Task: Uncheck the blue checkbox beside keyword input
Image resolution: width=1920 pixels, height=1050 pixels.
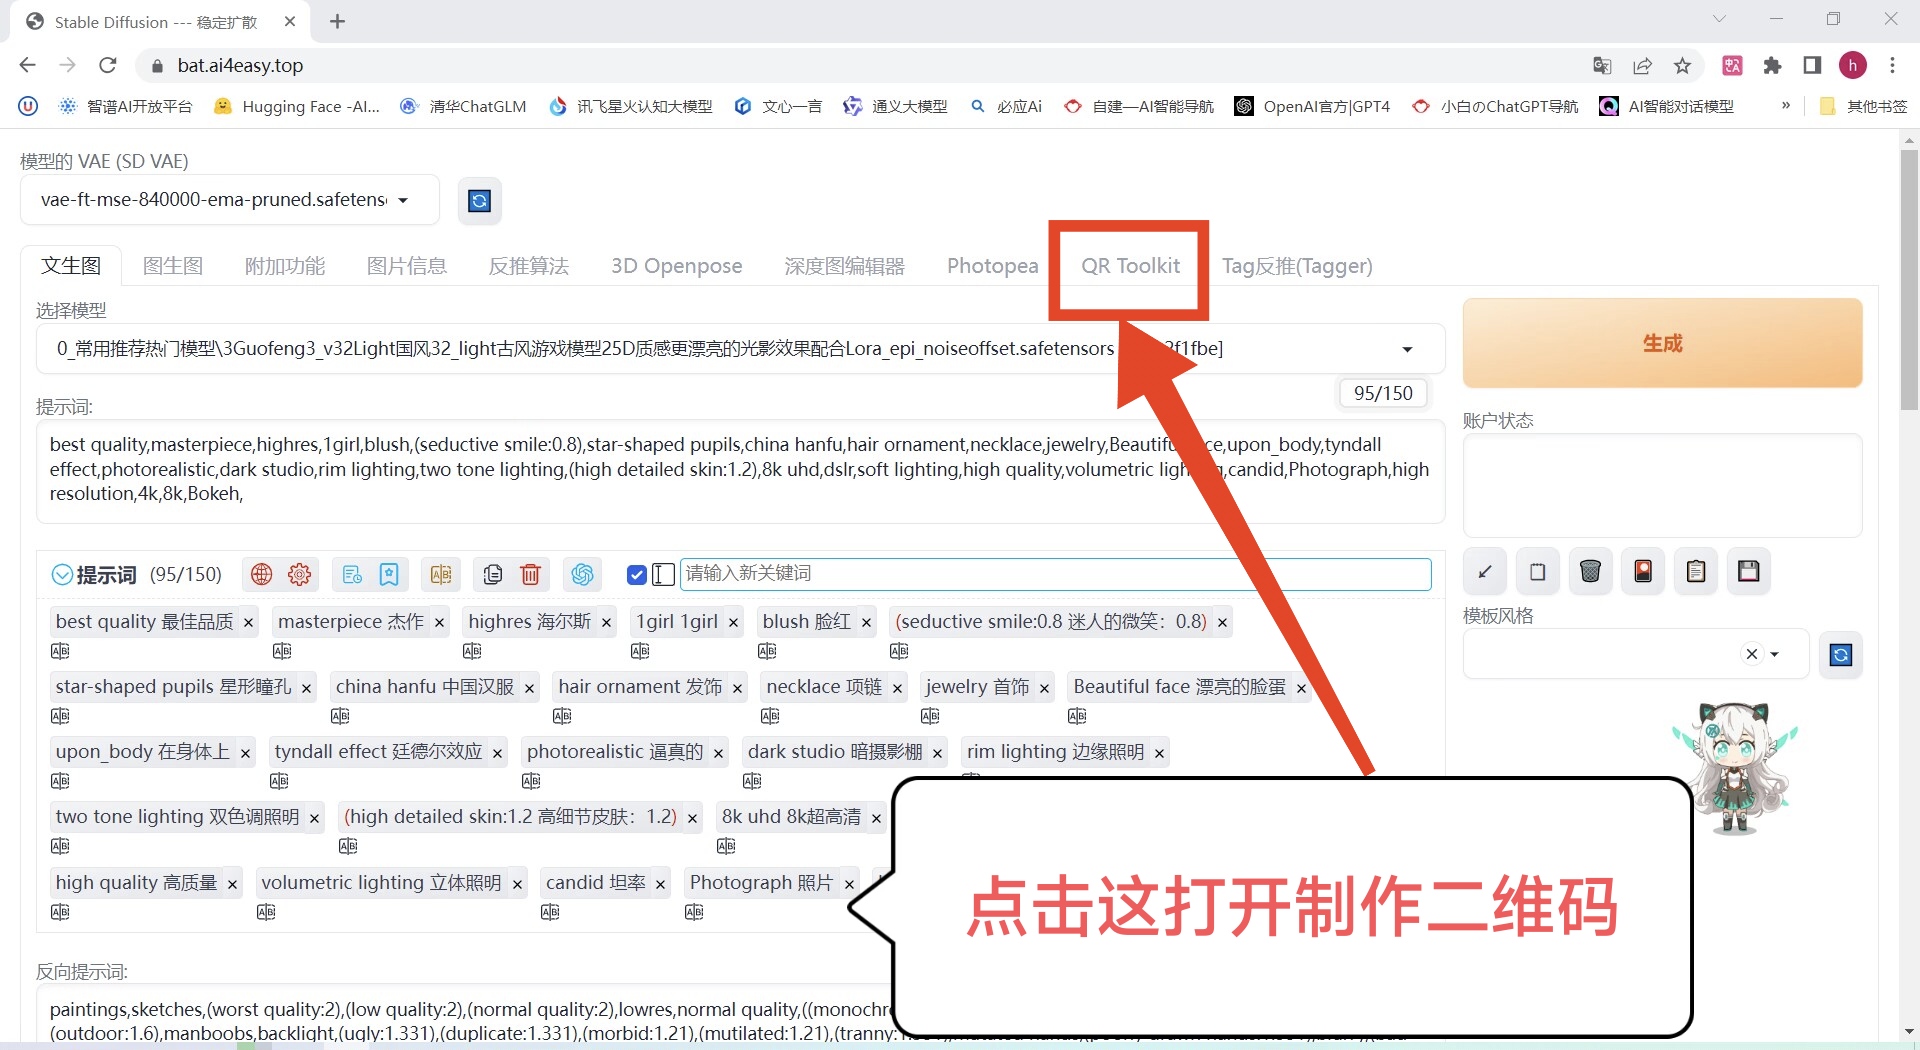Action: coord(637,574)
